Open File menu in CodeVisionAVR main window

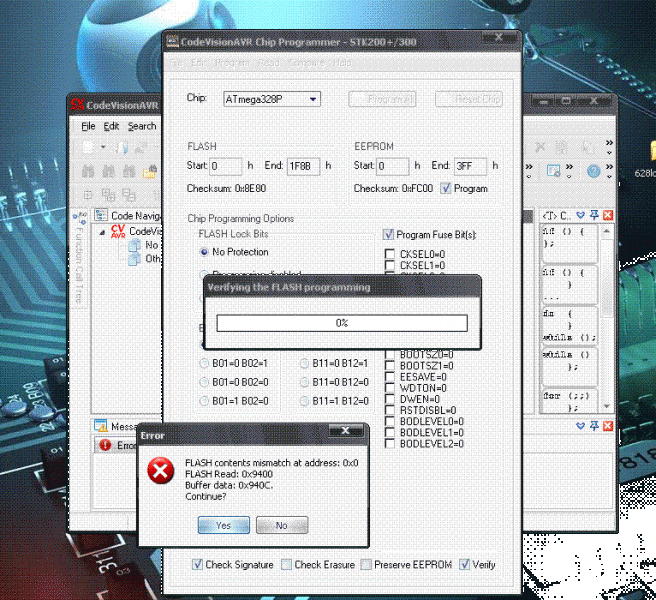88,126
